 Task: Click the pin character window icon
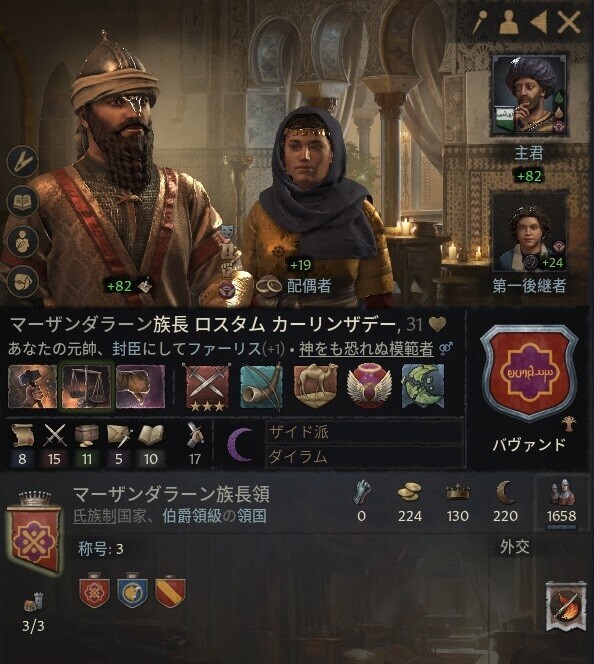[x=479, y=22]
